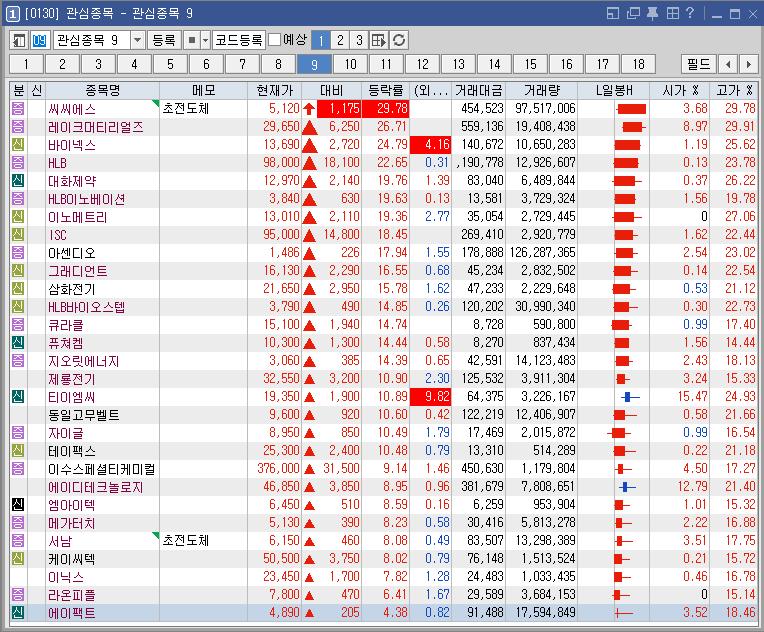Select view mode 2 button
This screenshot has height=632, width=764.
[340, 40]
